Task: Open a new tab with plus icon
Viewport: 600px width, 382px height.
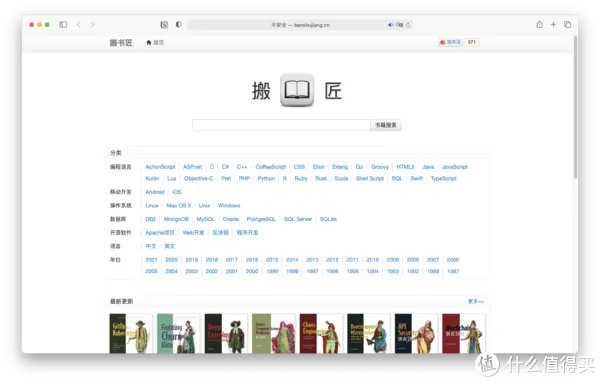Action: (x=553, y=24)
